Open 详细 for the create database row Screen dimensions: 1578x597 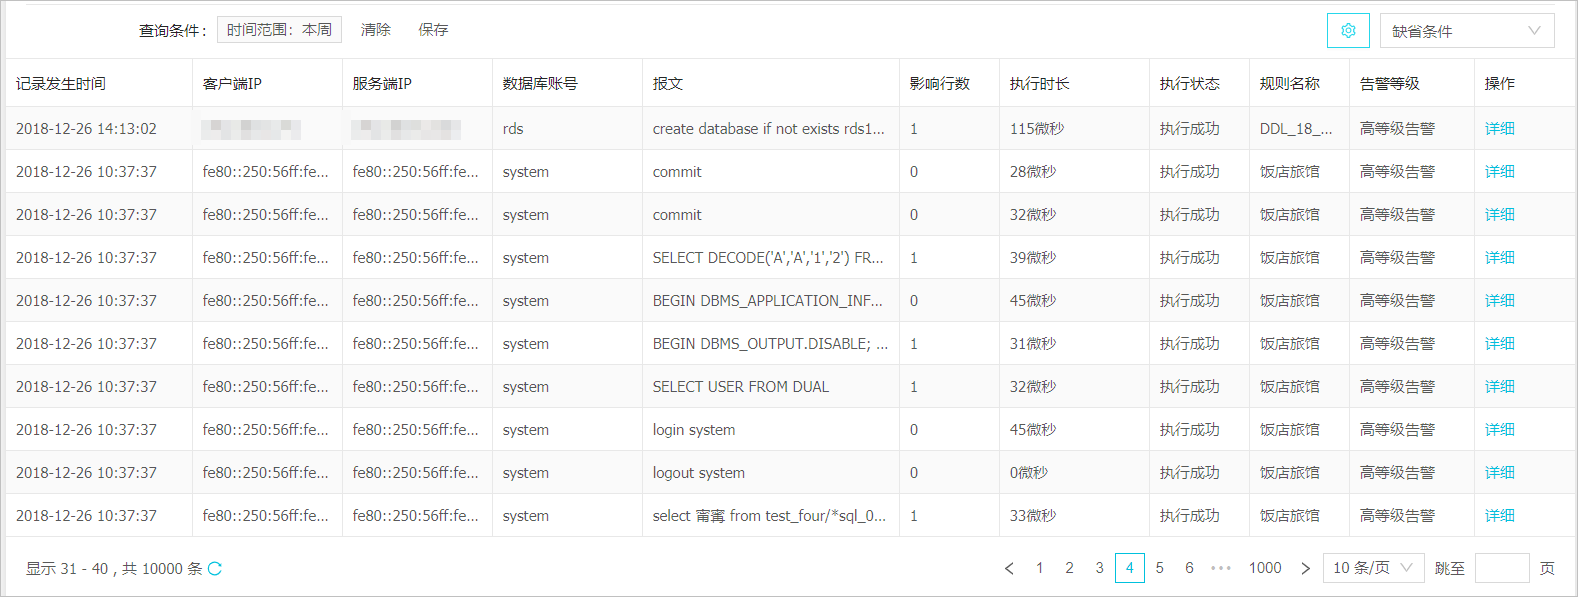click(1499, 129)
